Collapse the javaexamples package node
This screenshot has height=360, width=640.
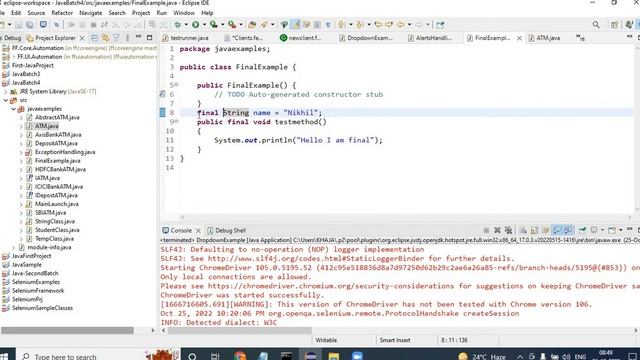coord(13,109)
